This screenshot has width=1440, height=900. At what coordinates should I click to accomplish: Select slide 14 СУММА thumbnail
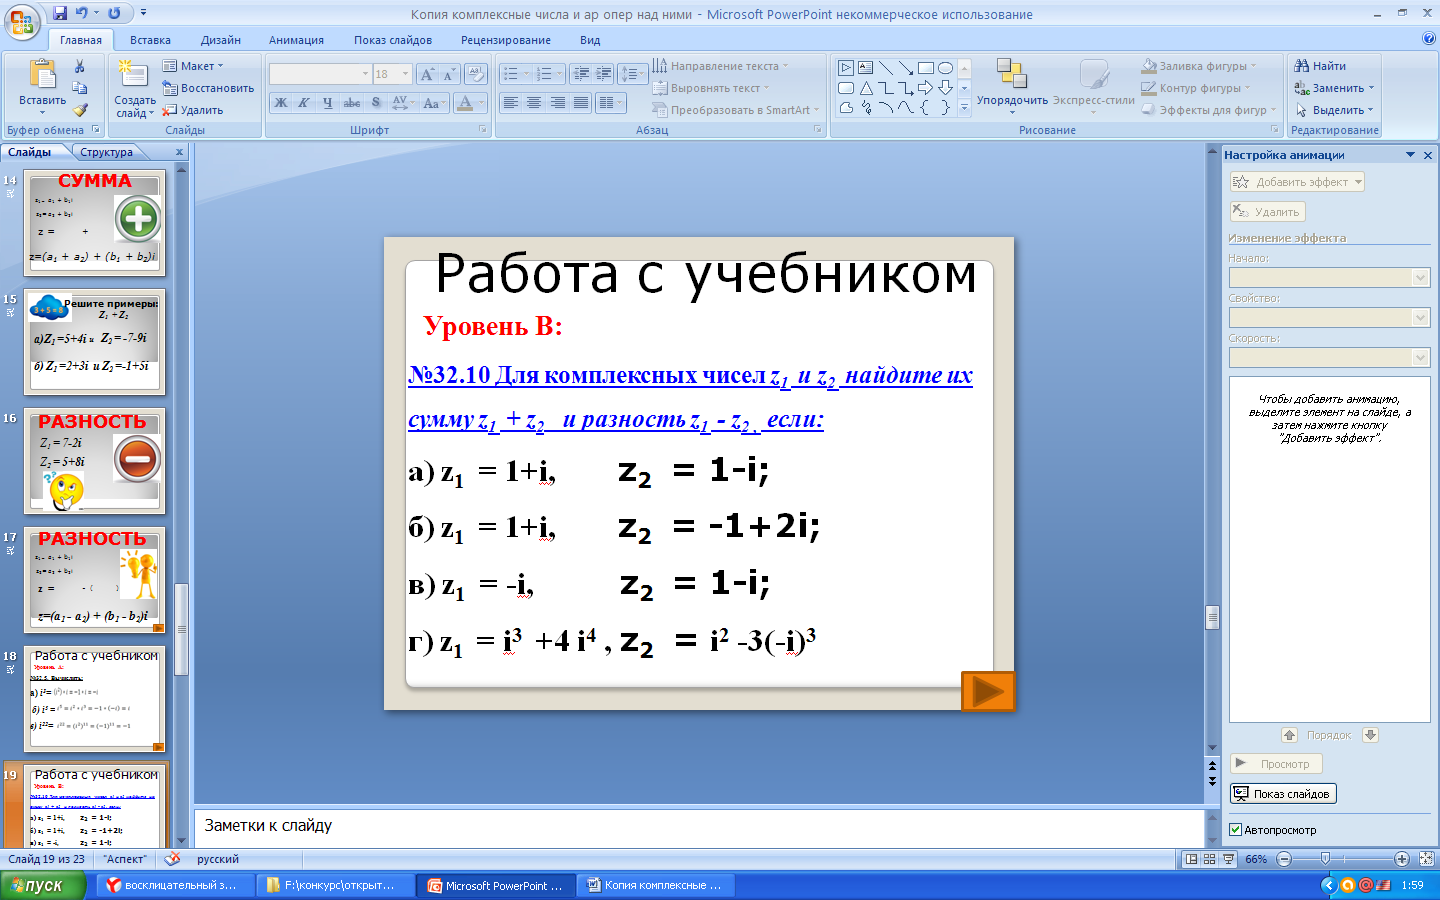[x=95, y=223]
